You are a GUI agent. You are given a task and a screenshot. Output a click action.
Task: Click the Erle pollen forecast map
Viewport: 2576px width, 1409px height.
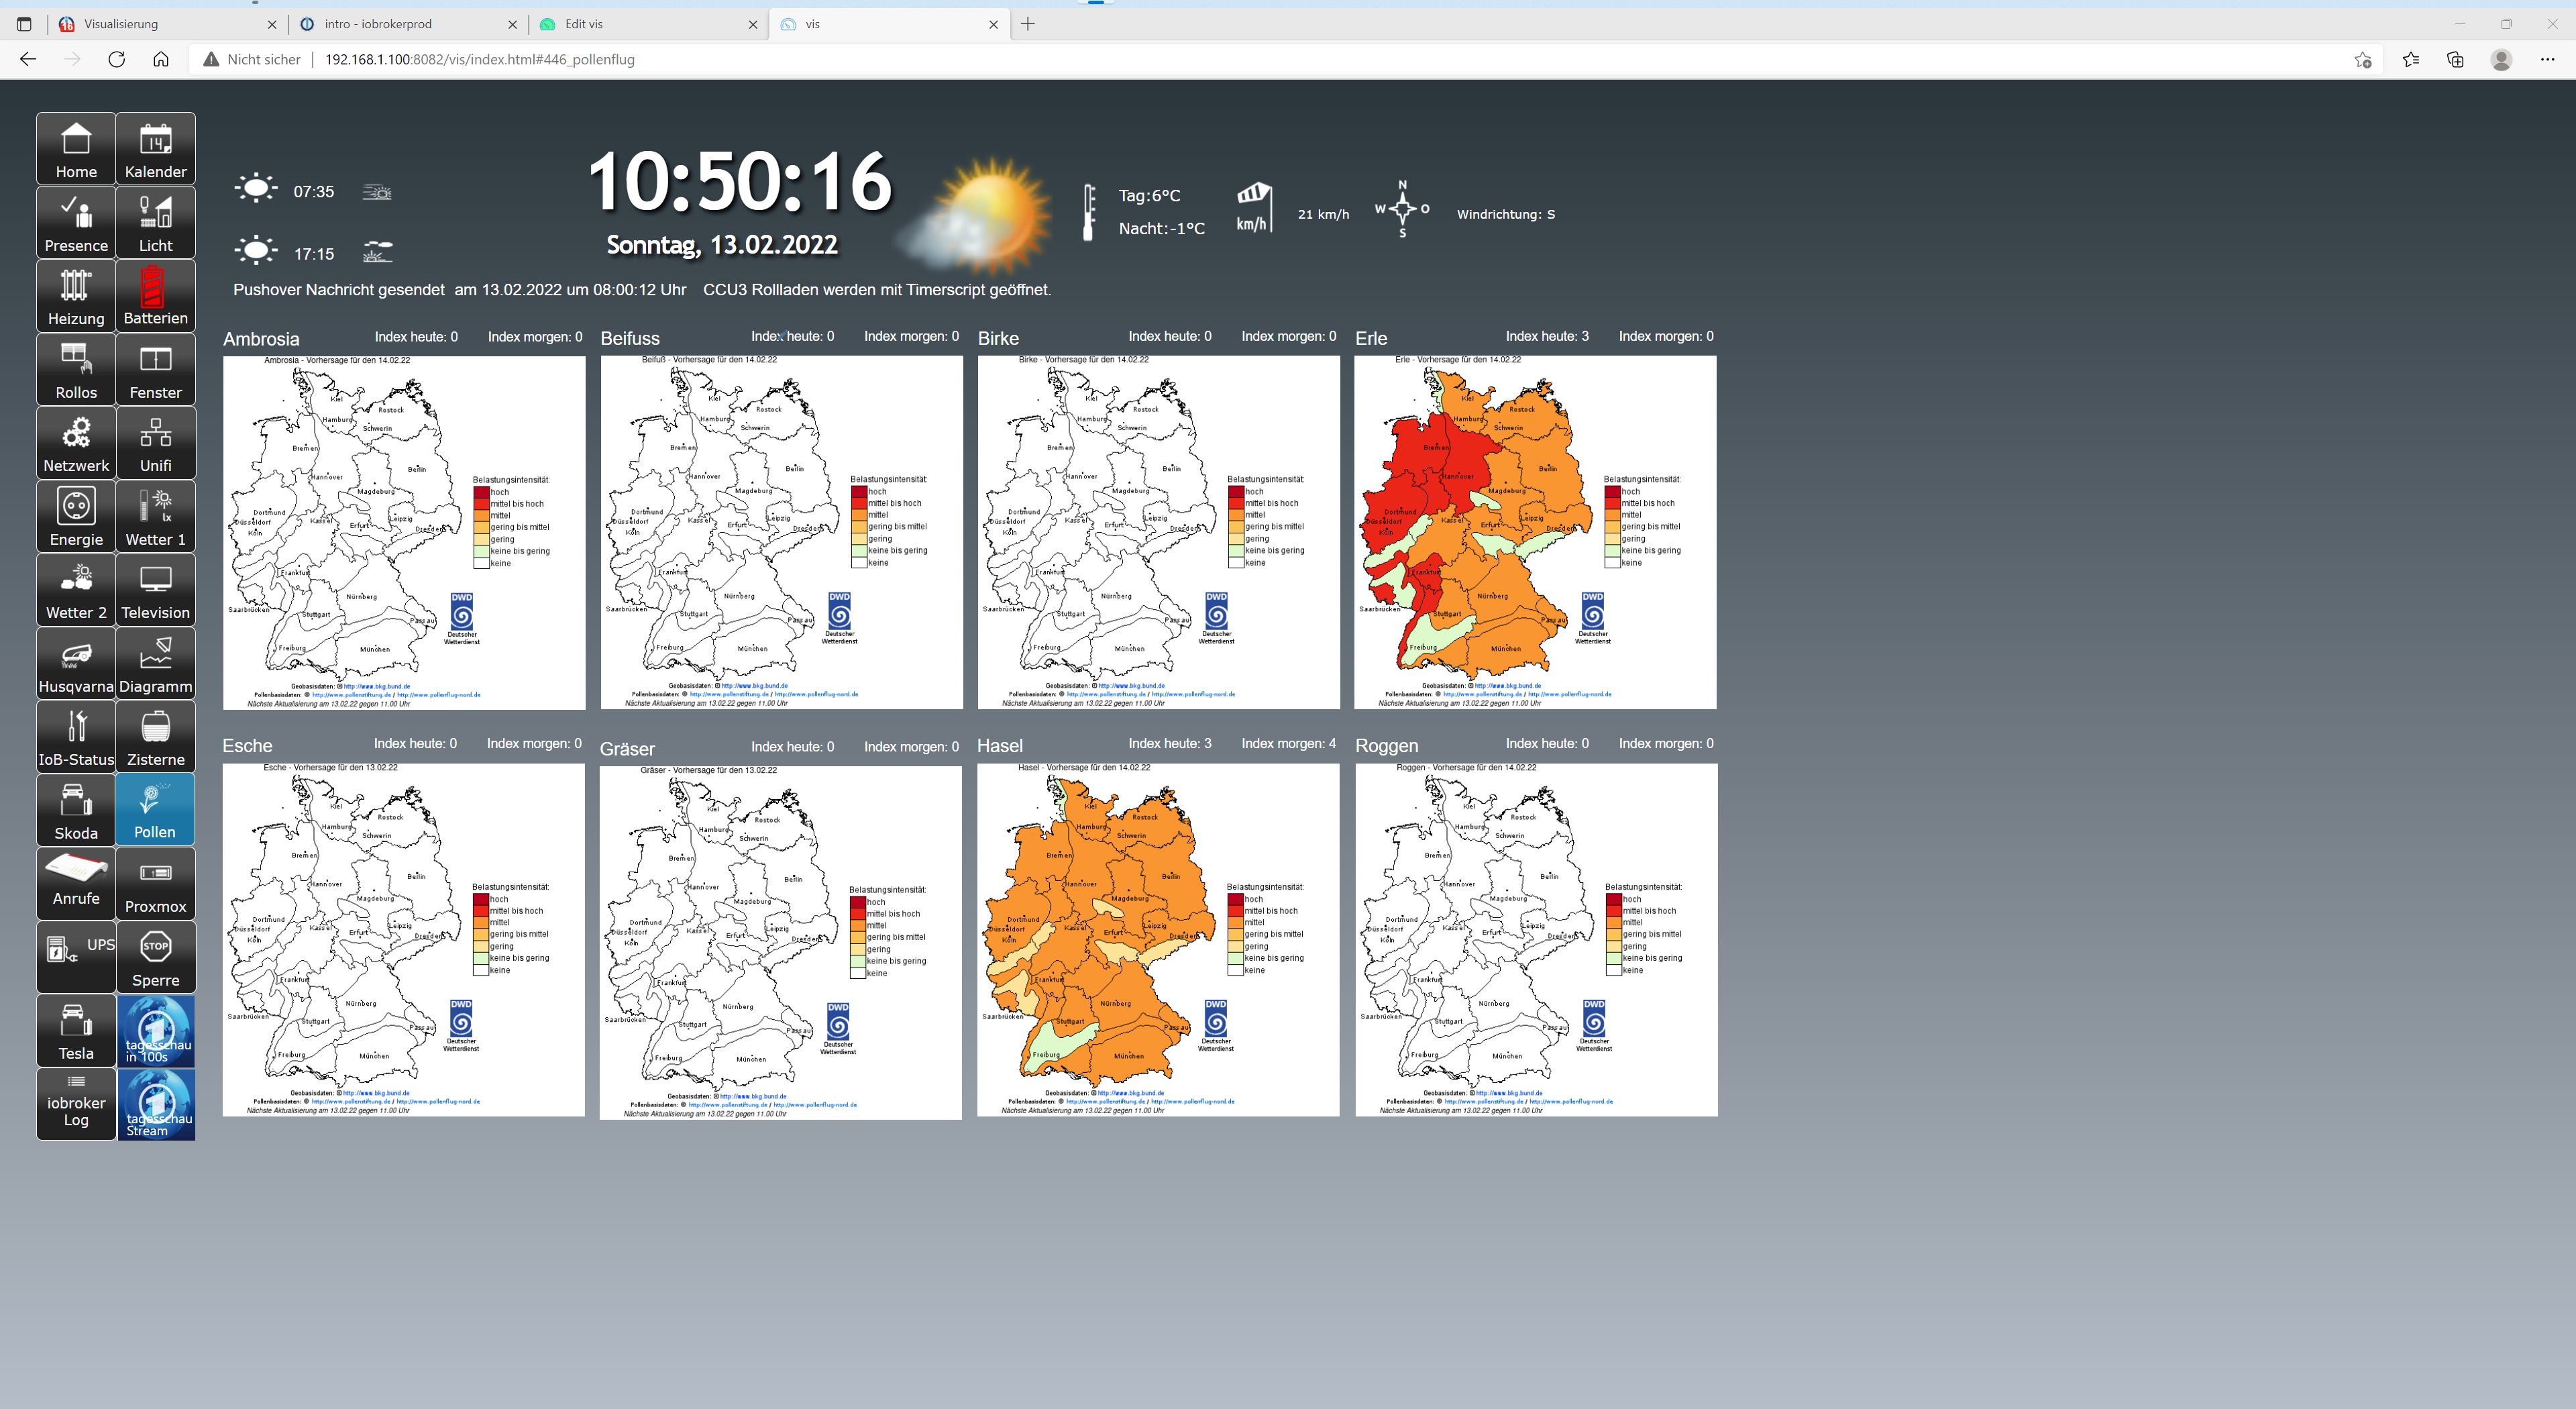[x=1534, y=532]
